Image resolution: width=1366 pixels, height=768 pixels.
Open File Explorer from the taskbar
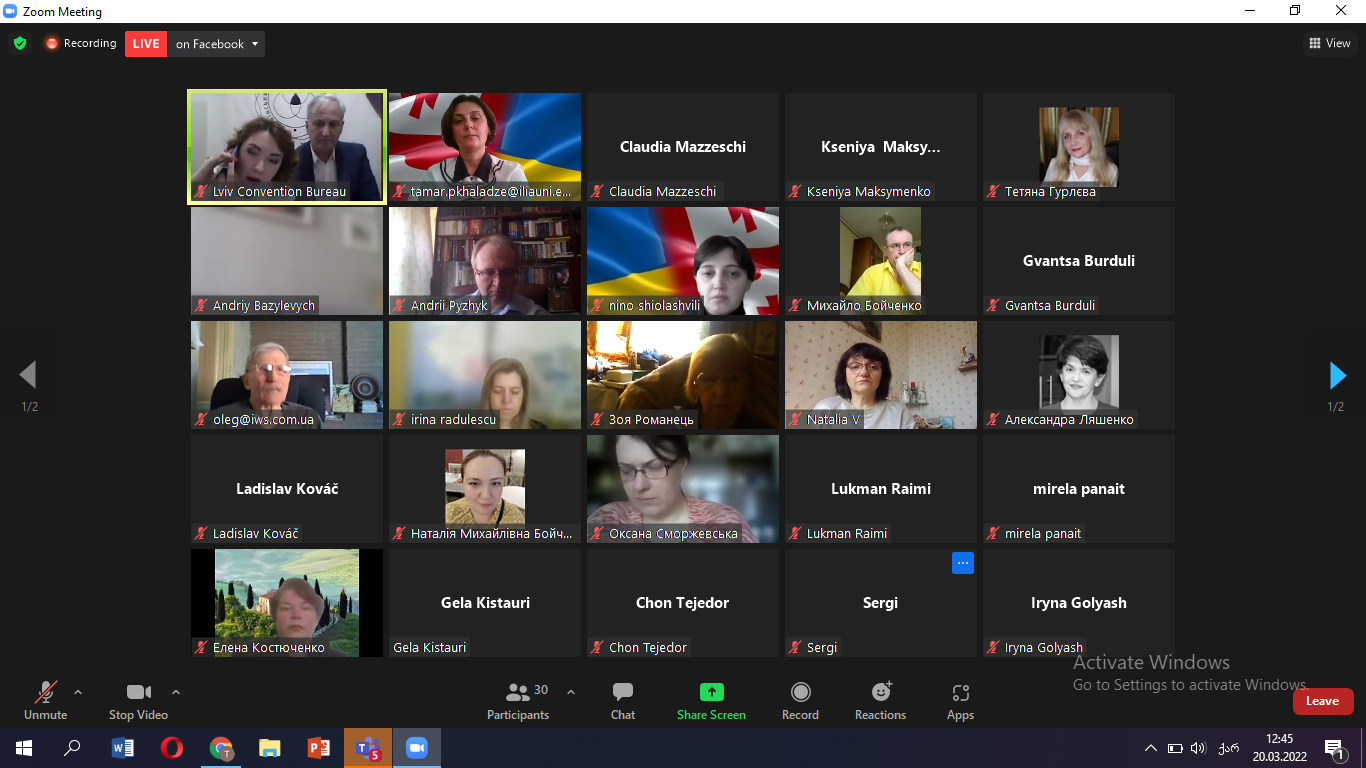[270, 748]
